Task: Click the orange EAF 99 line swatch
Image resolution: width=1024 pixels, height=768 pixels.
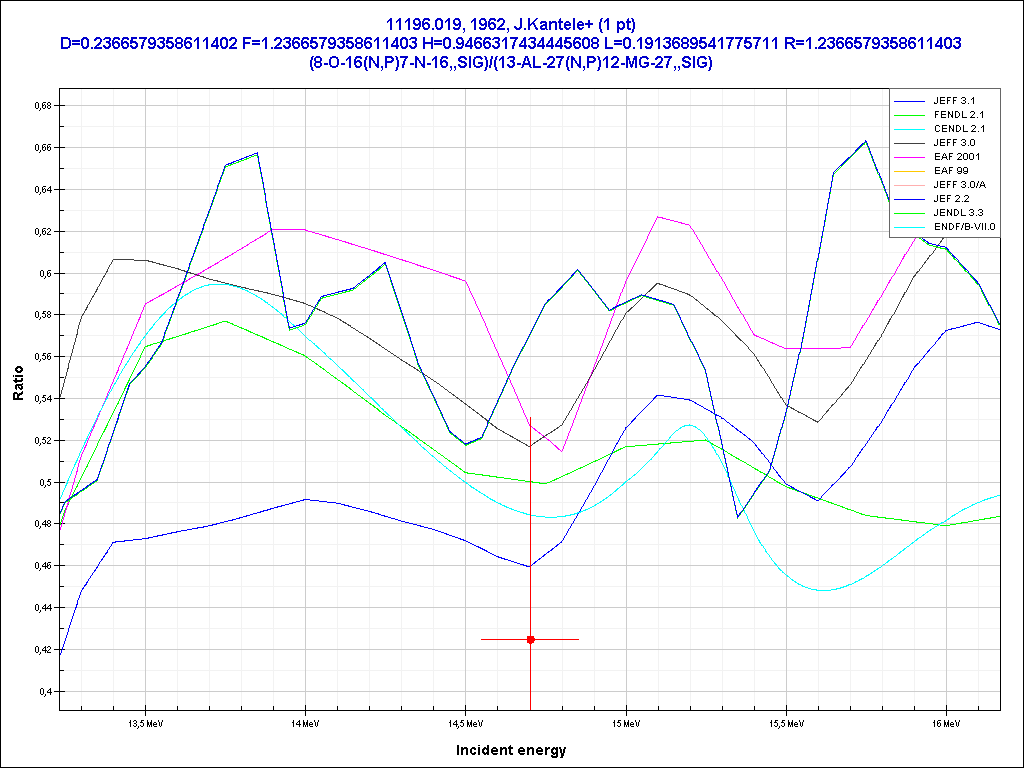Action: click(909, 171)
